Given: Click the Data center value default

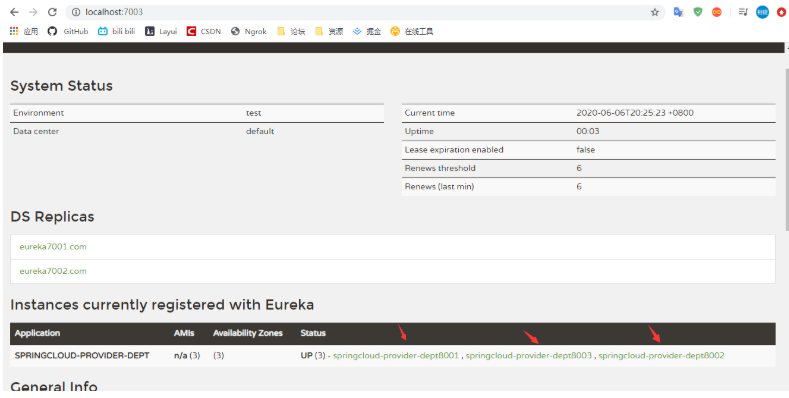Looking at the screenshot, I should (260, 131).
